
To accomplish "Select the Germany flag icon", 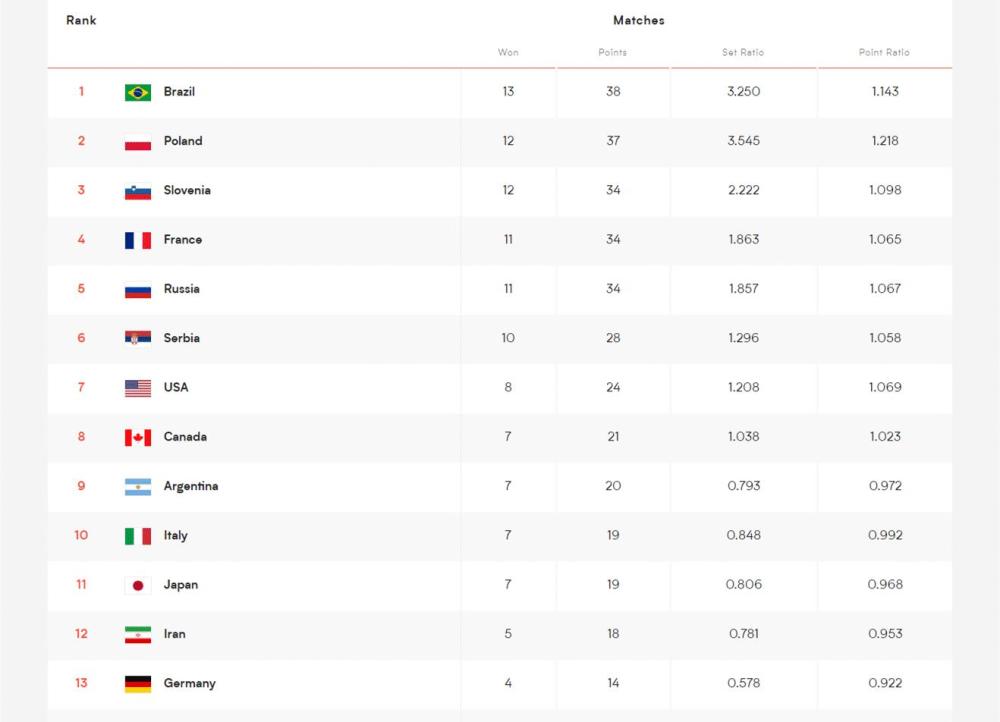I will click(138, 684).
